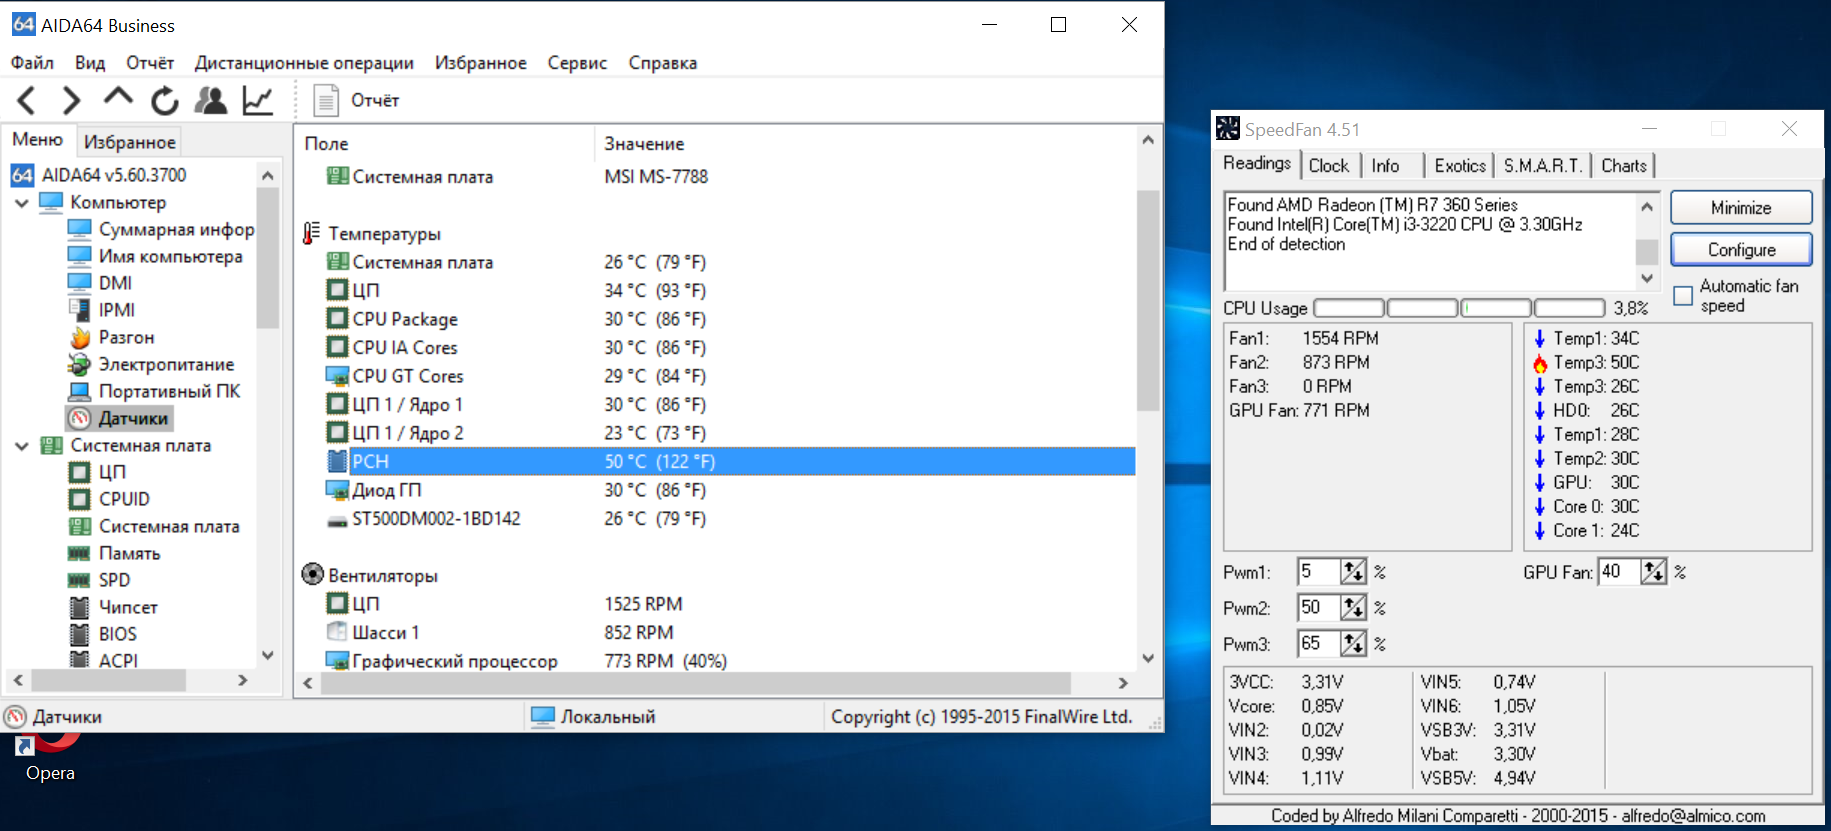Open the Справка menu

[663, 63]
